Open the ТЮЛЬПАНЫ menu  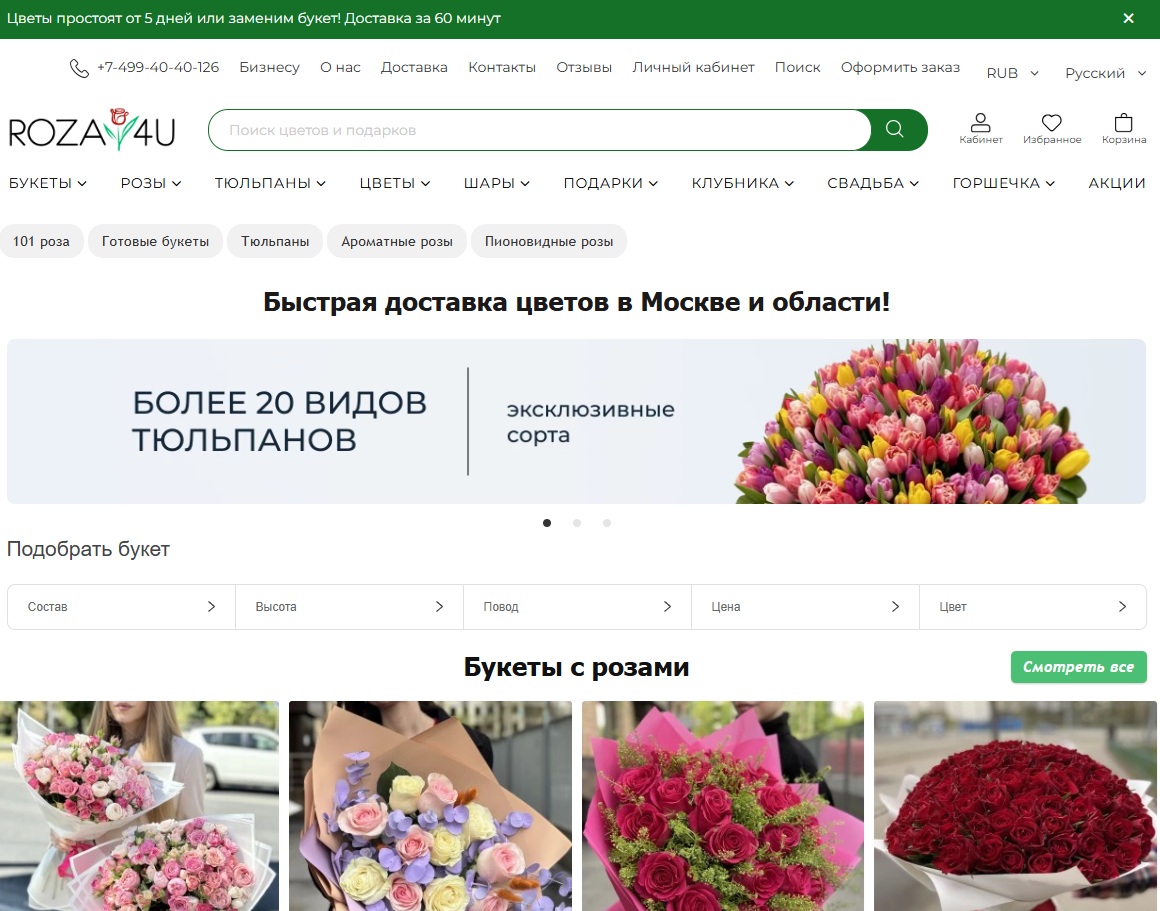coord(270,183)
